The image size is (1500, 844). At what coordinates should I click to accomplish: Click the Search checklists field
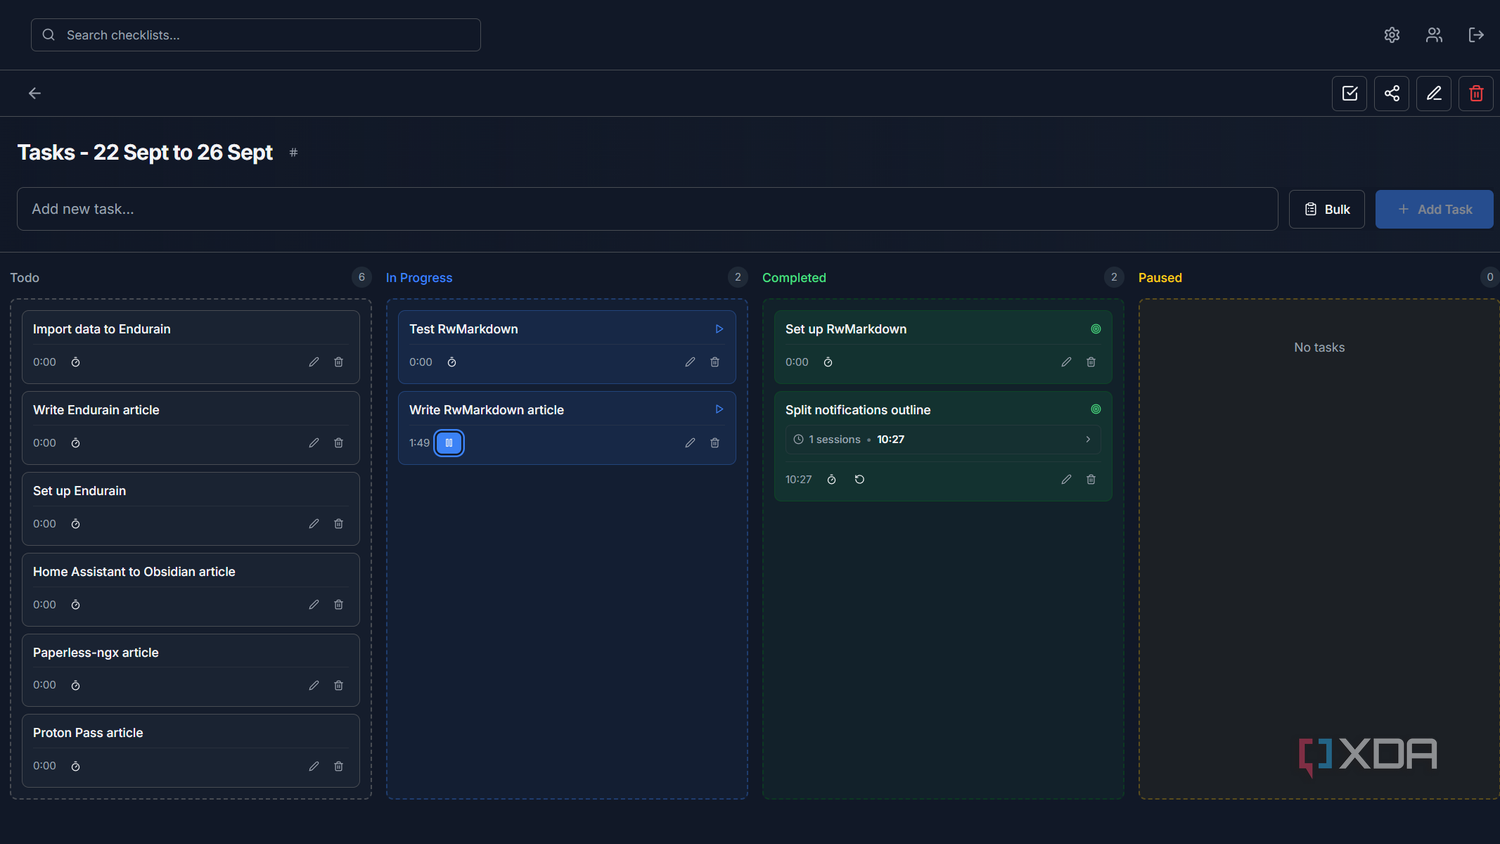(256, 35)
